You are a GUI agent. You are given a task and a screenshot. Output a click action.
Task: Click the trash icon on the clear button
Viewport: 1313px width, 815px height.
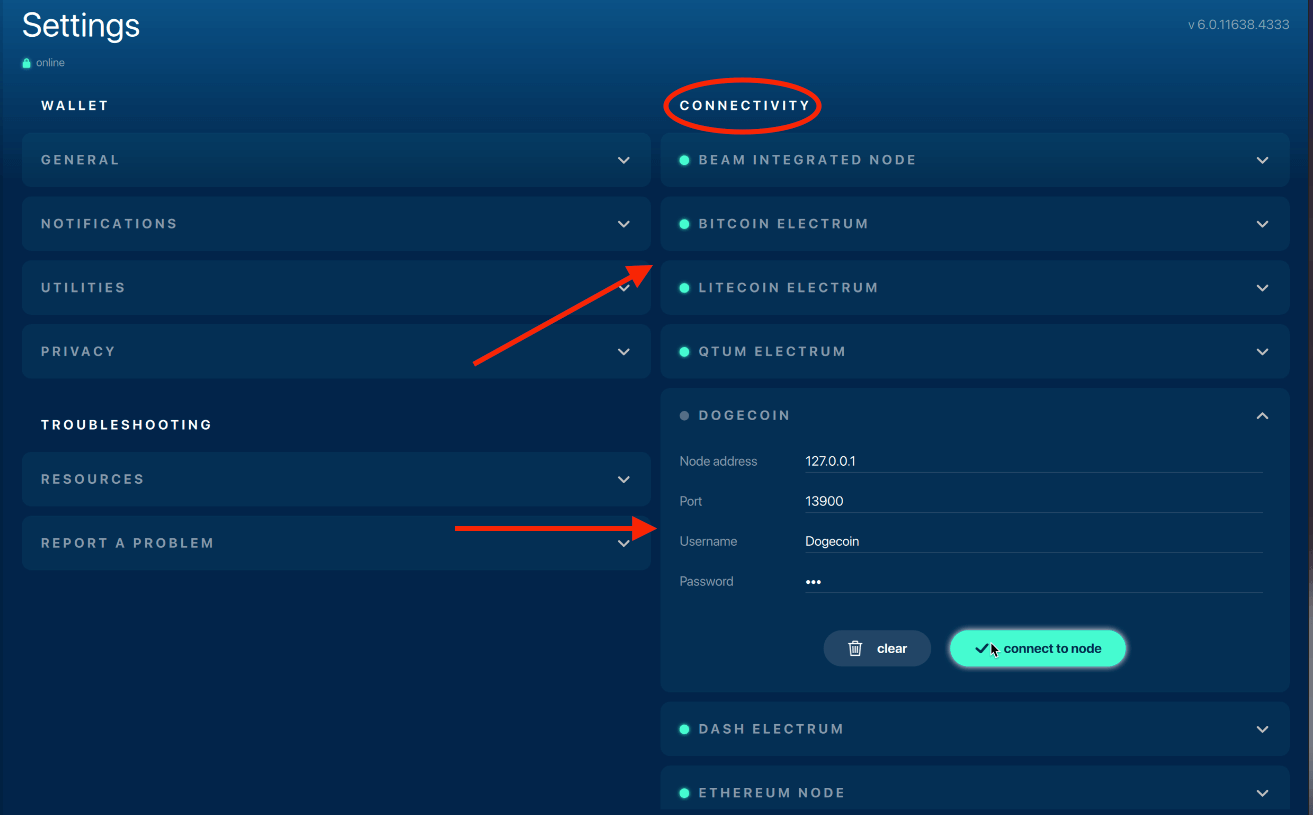(x=855, y=647)
